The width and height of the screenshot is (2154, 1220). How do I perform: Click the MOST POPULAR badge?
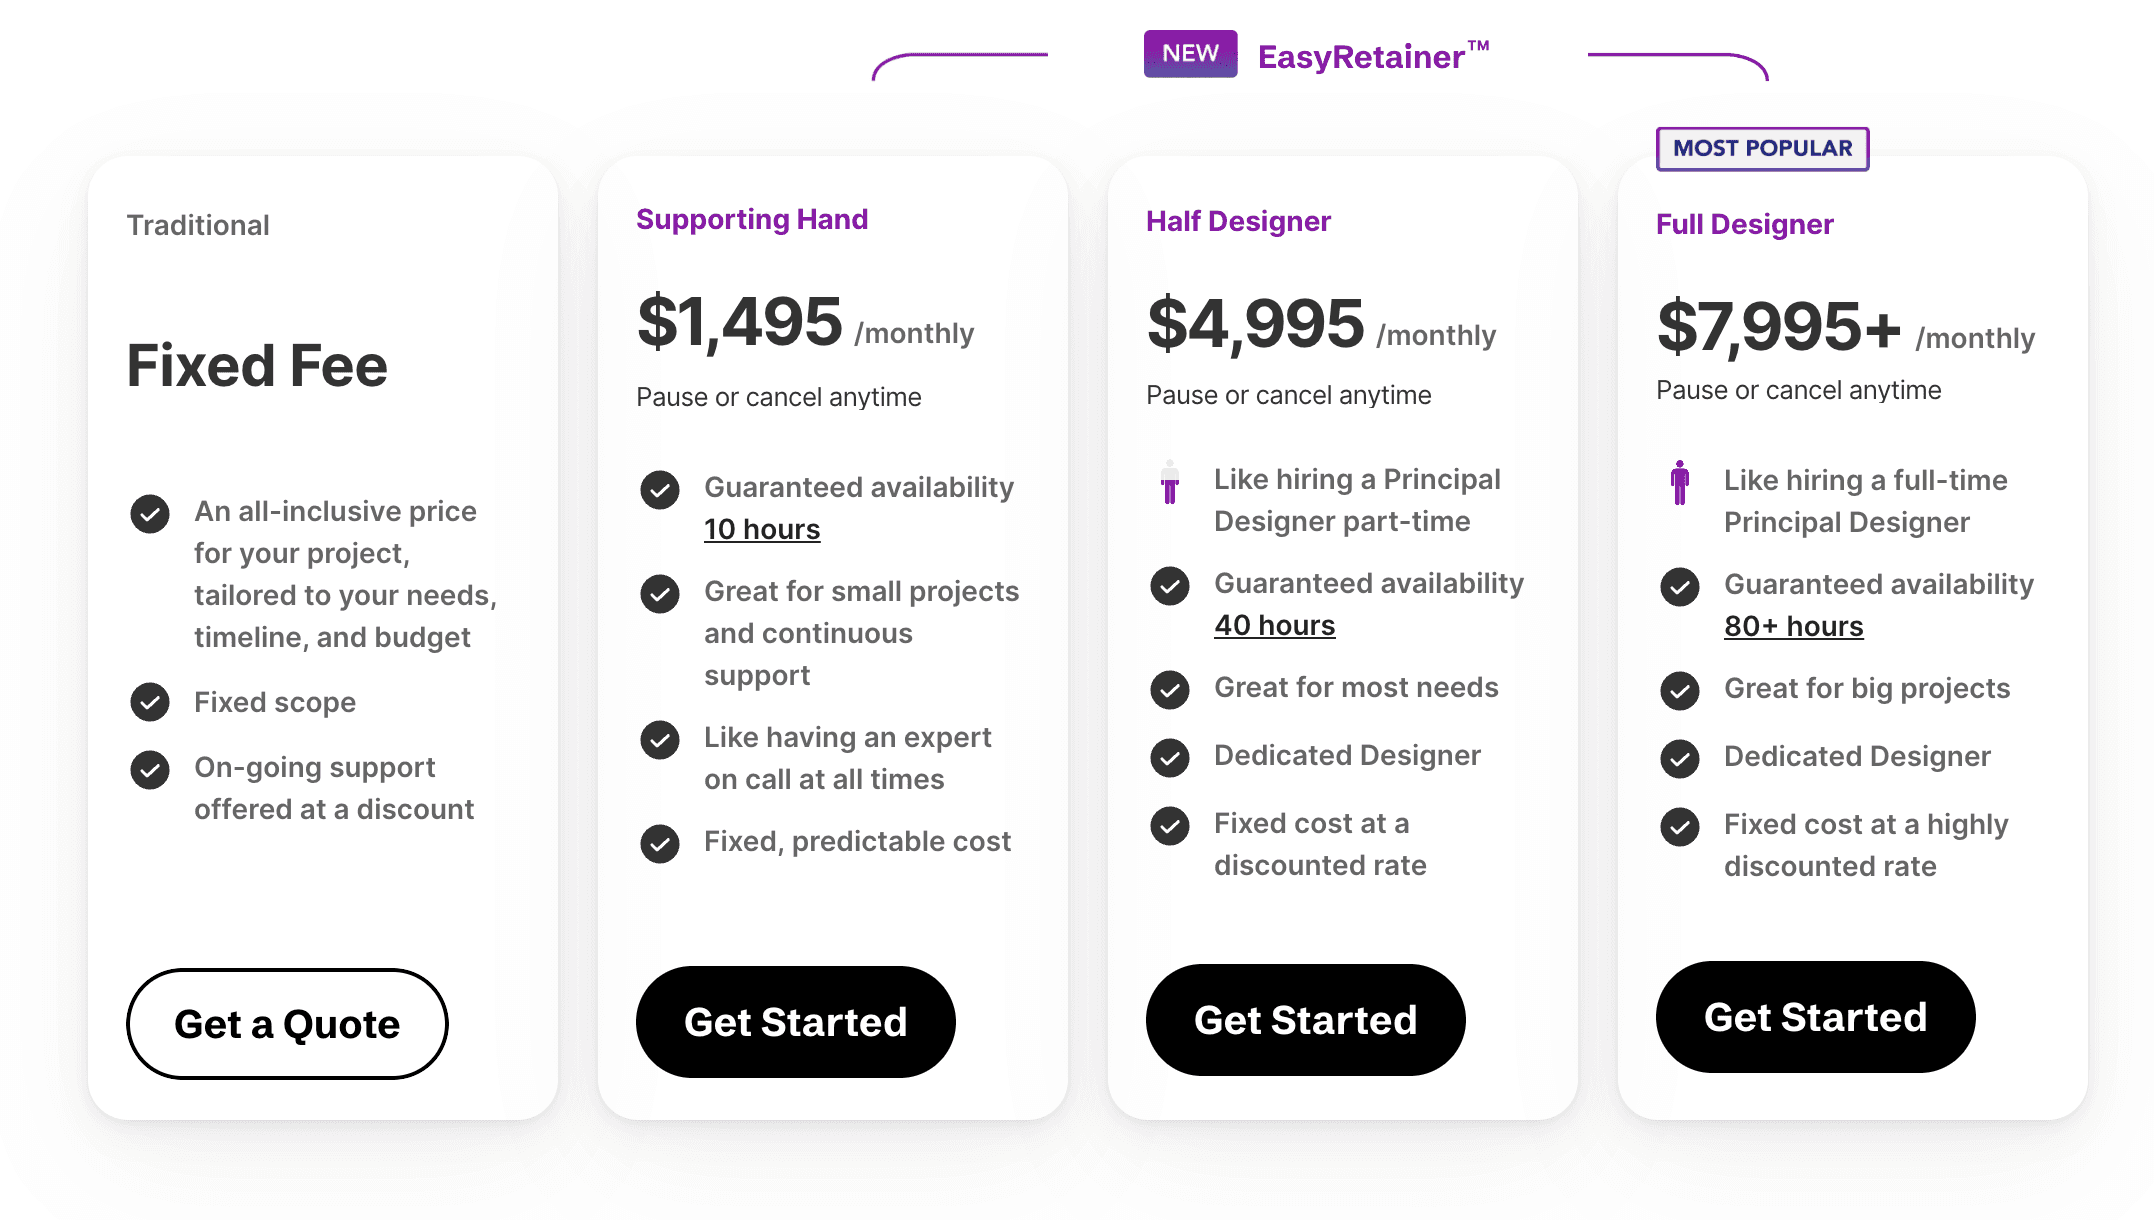[1763, 148]
